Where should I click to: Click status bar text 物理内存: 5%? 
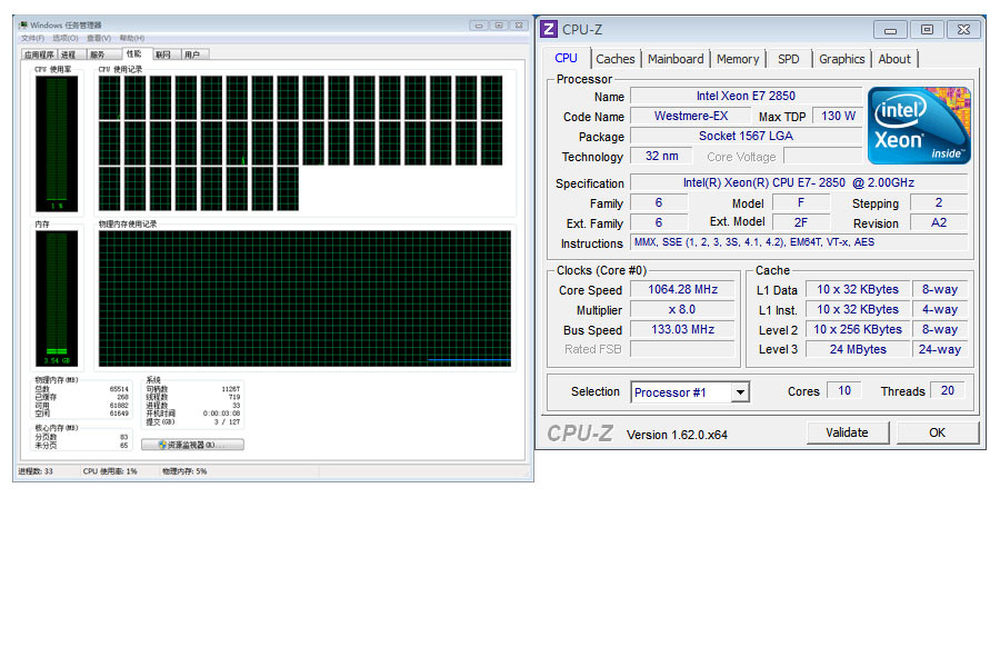click(x=184, y=471)
